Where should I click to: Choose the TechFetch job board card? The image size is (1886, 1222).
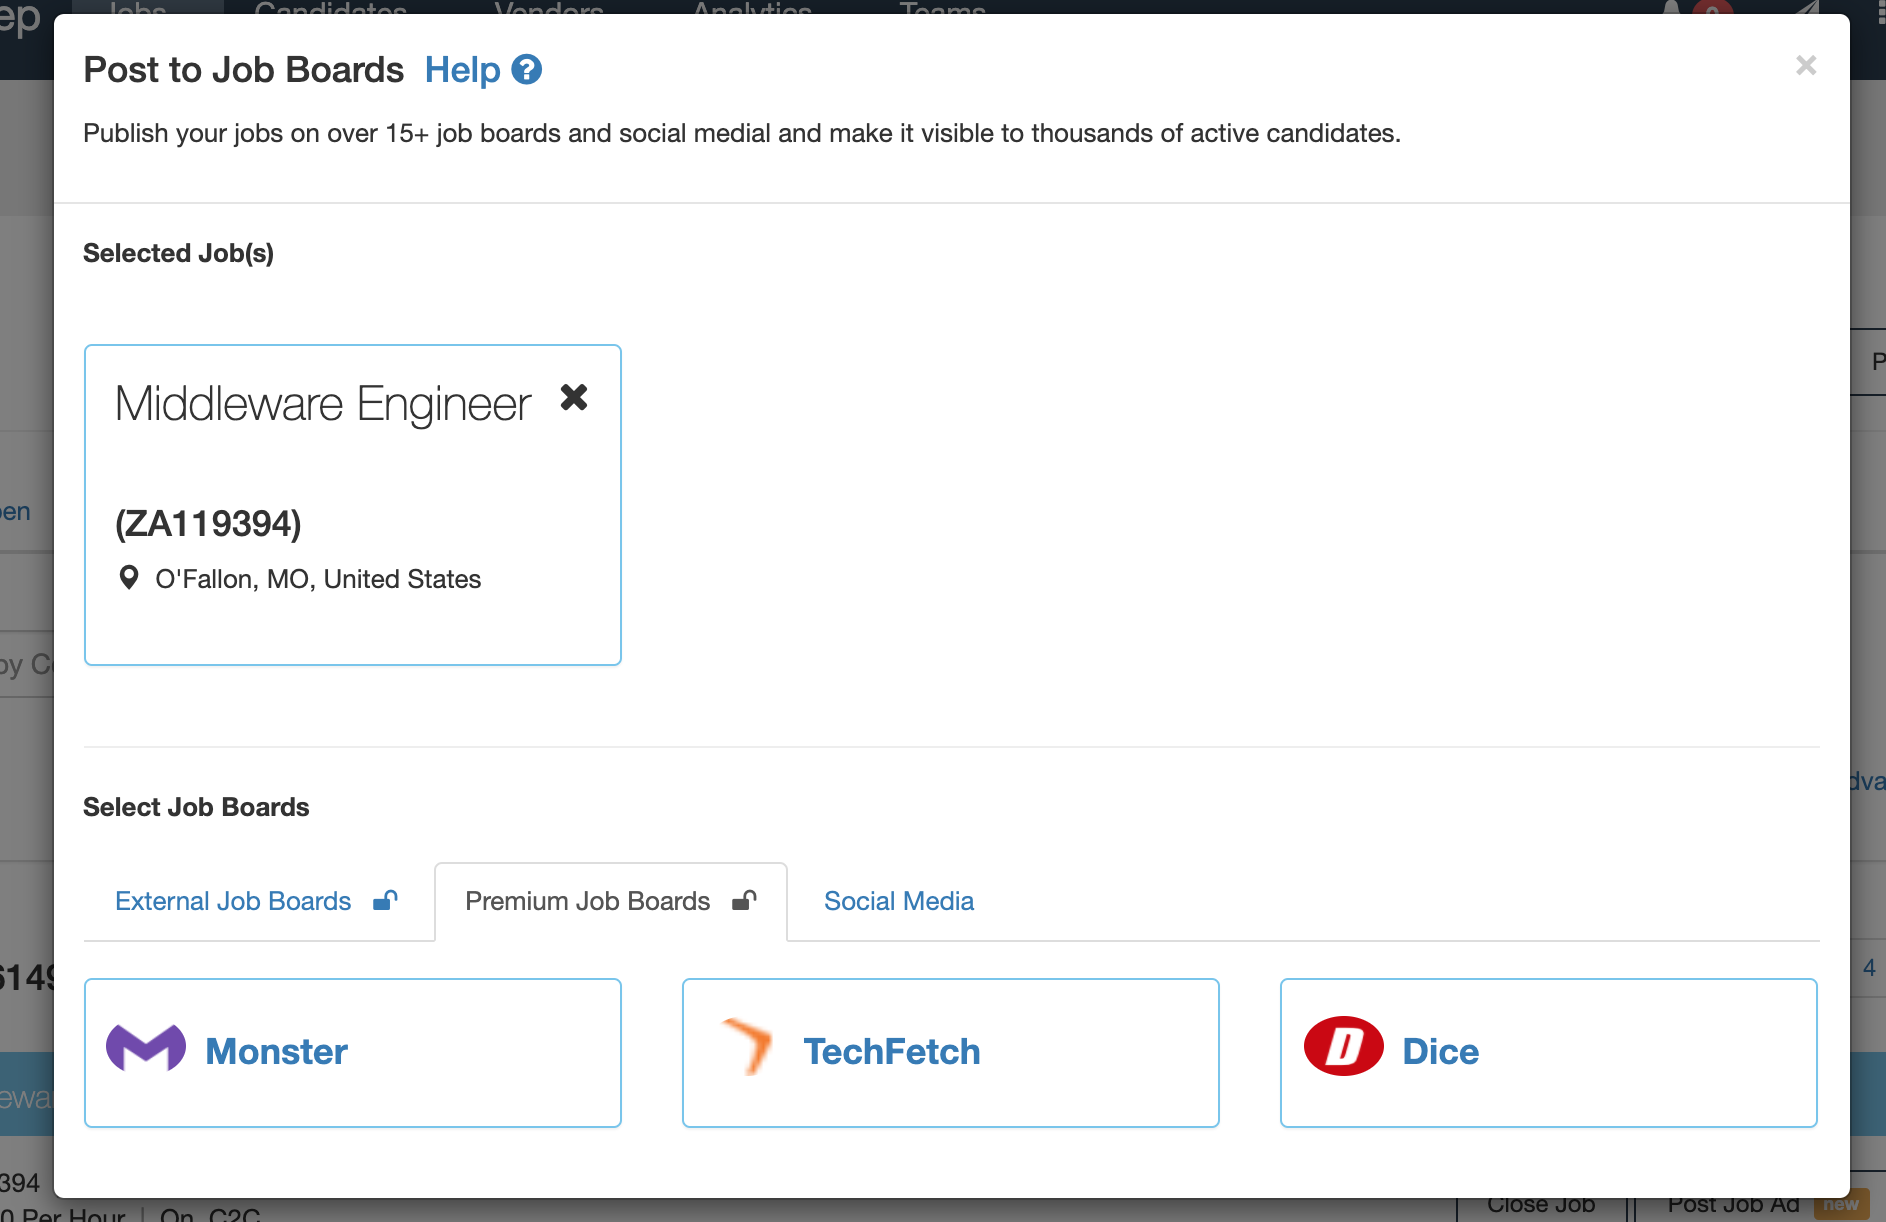[951, 1053]
